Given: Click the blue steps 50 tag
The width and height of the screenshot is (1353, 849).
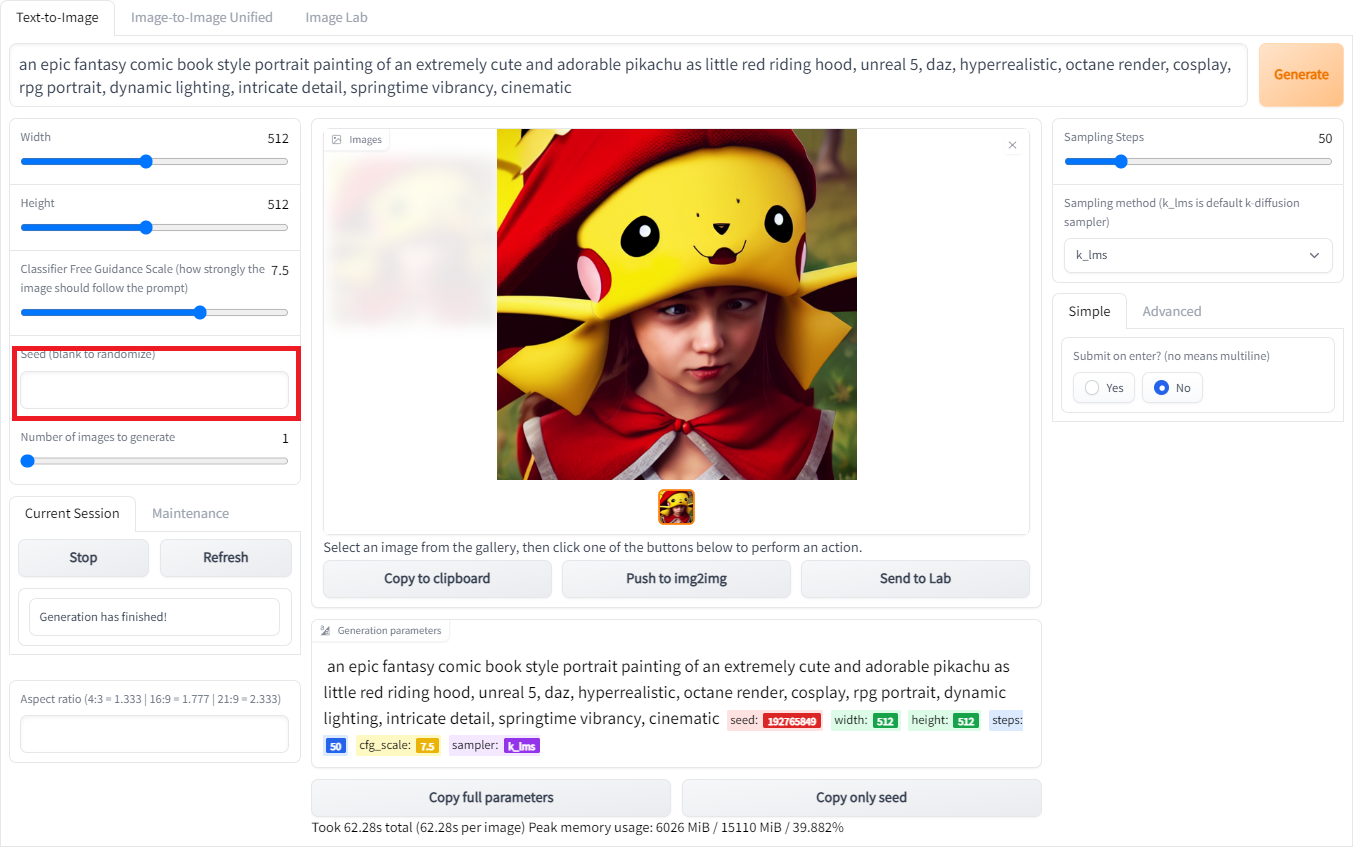Looking at the screenshot, I should tap(336, 746).
